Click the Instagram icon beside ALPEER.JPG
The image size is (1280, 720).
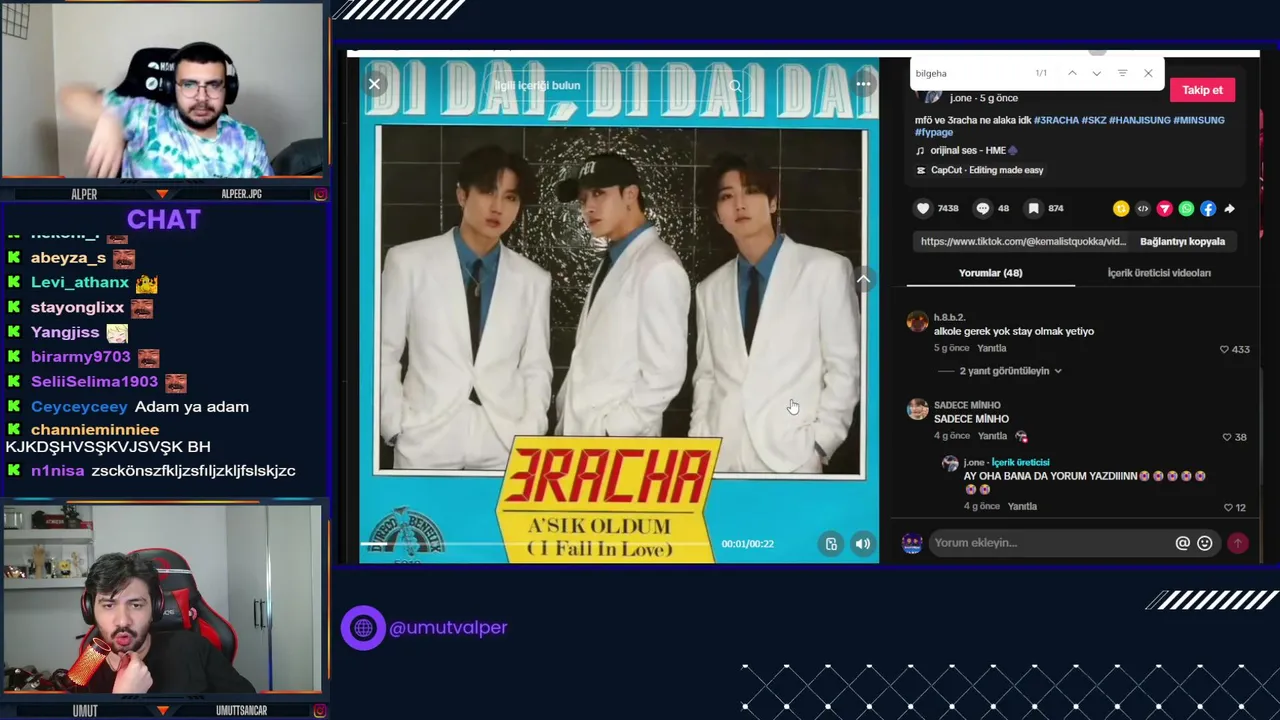click(320, 194)
